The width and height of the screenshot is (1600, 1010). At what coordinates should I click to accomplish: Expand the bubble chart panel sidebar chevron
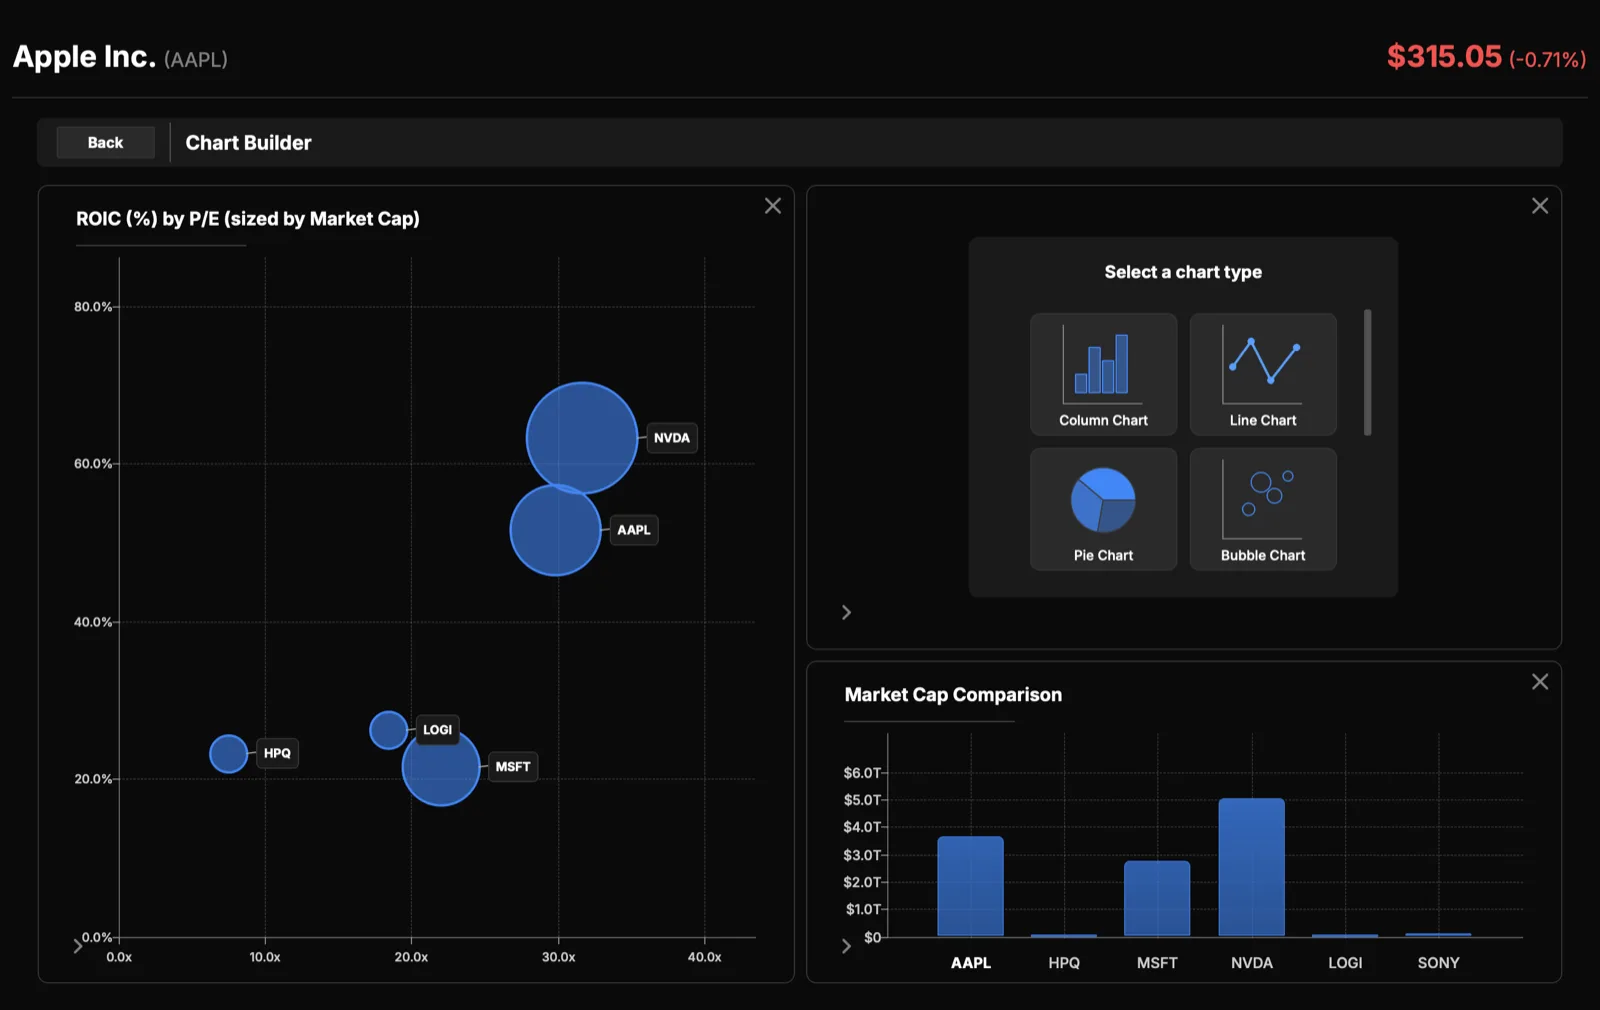[x=78, y=946]
